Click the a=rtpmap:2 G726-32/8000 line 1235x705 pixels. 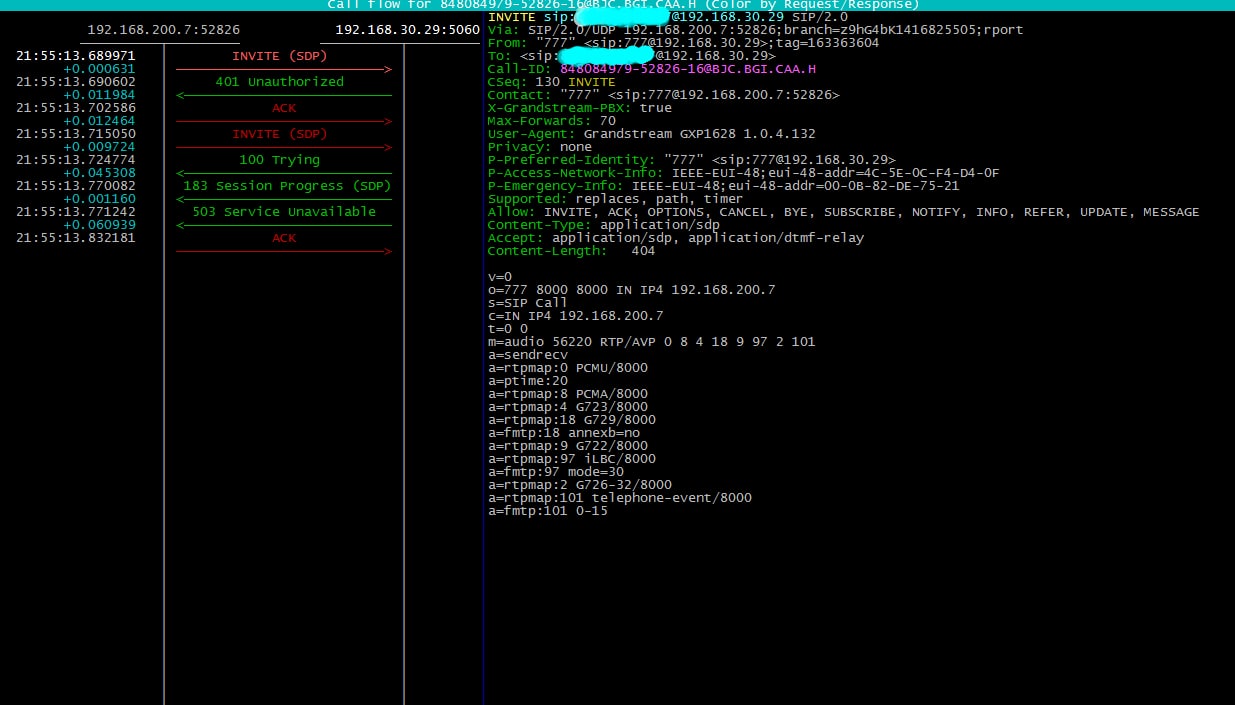point(580,485)
